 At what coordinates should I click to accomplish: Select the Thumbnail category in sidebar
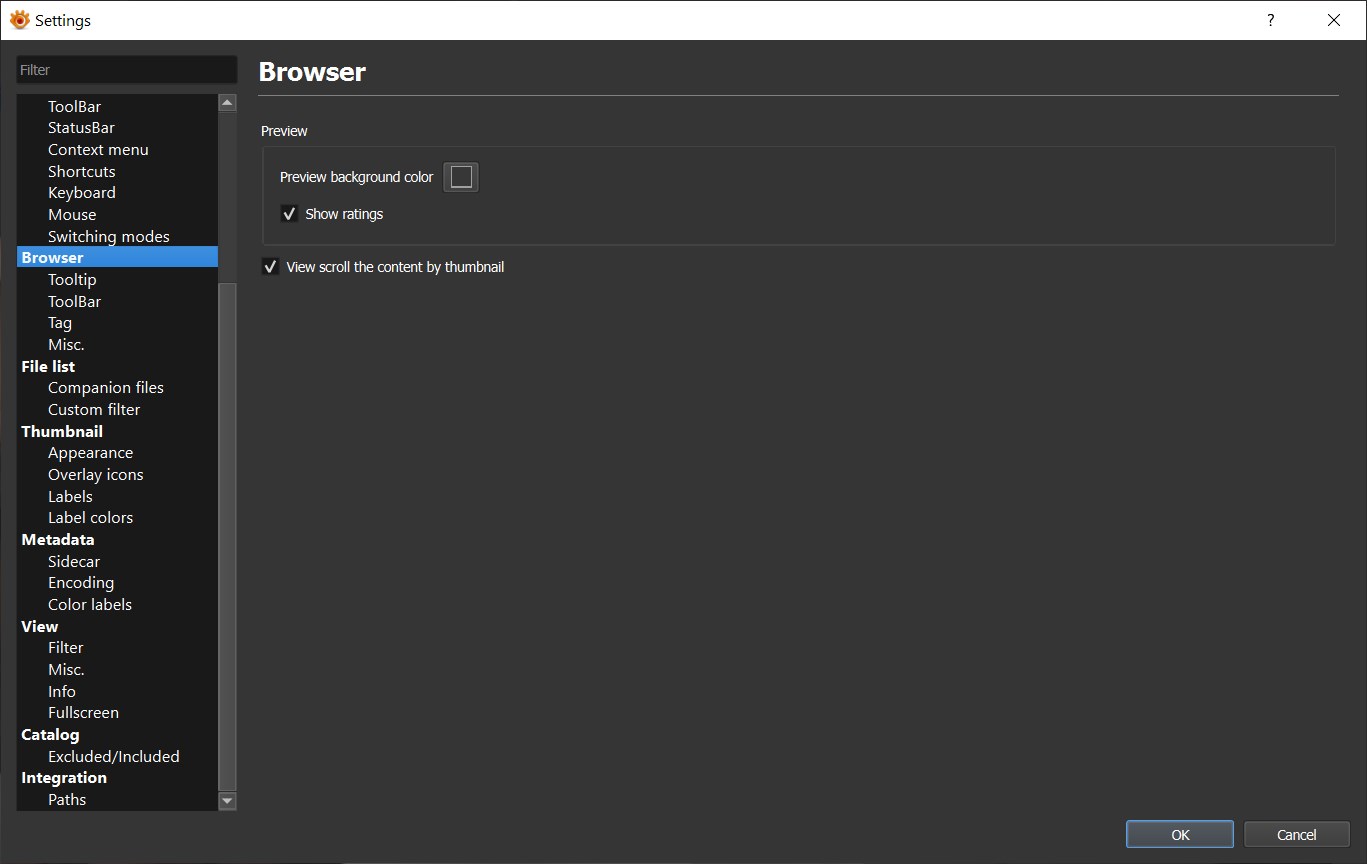62,431
